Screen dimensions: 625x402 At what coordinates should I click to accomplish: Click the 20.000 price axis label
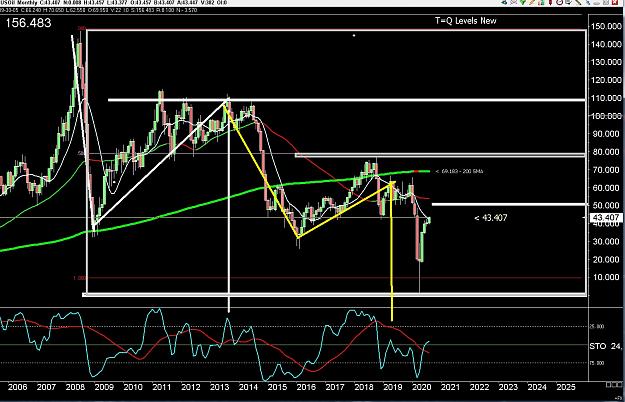tap(606, 259)
